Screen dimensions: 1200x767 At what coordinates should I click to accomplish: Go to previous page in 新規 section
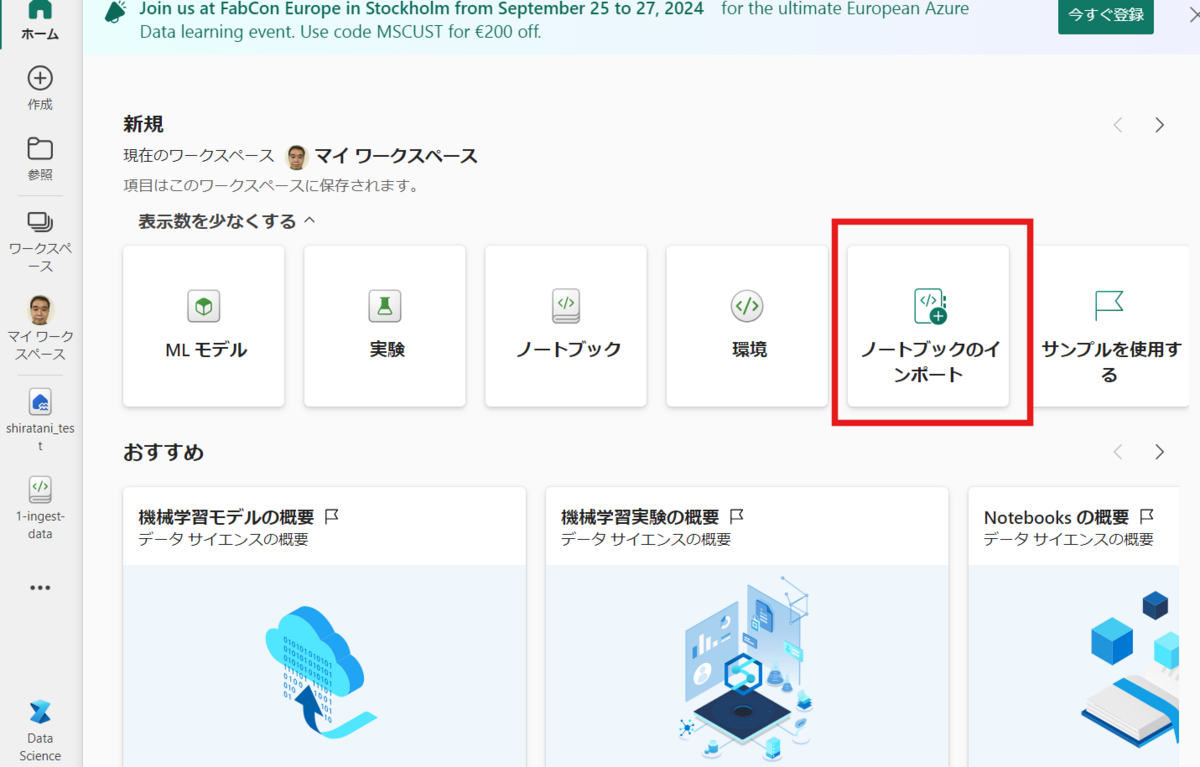1118,125
